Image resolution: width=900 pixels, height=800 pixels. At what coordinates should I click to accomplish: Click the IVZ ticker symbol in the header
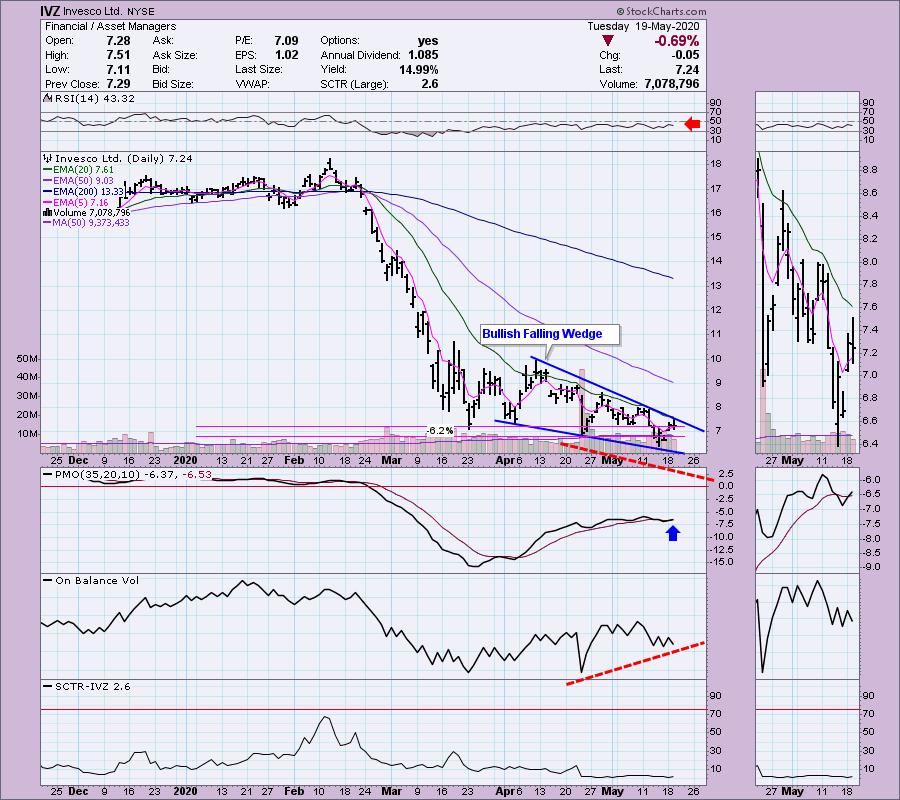(51, 11)
